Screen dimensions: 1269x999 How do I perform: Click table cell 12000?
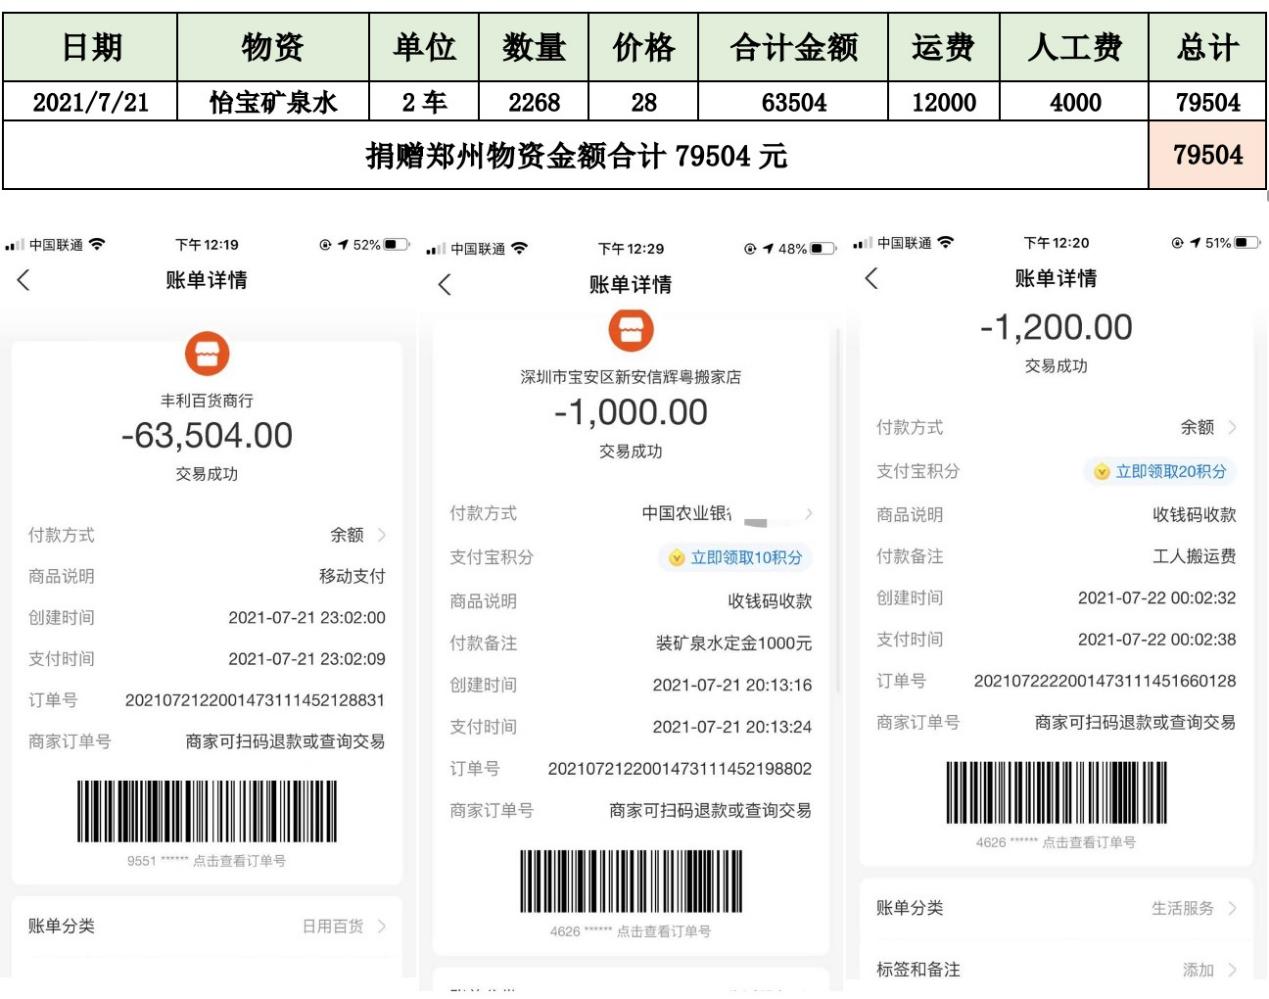[x=944, y=102]
